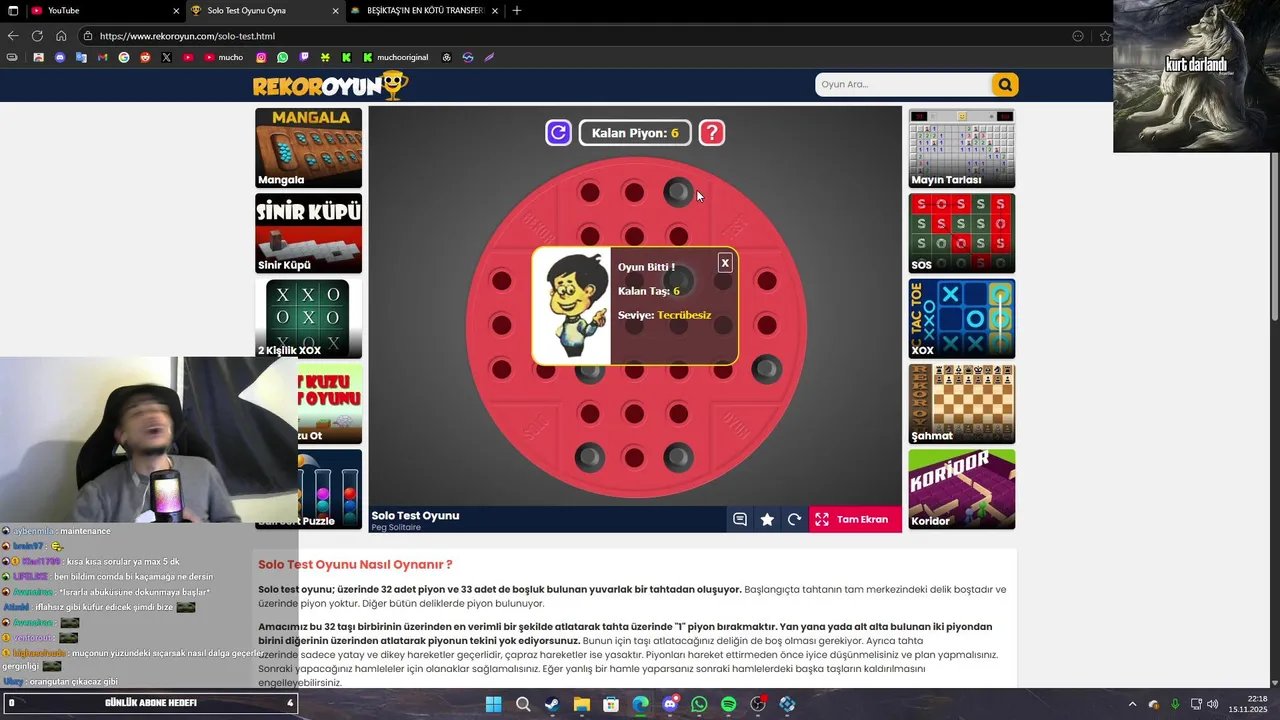Refresh the browser page
Screen dimensions: 1280x720
(x=37, y=36)
